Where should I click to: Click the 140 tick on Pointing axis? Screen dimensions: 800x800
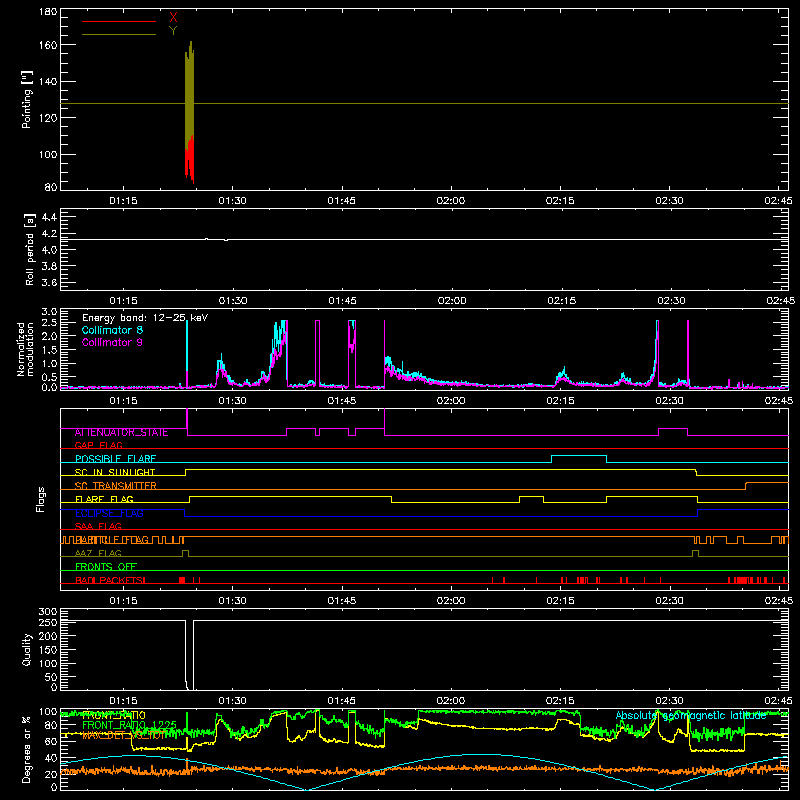(48, 81)
